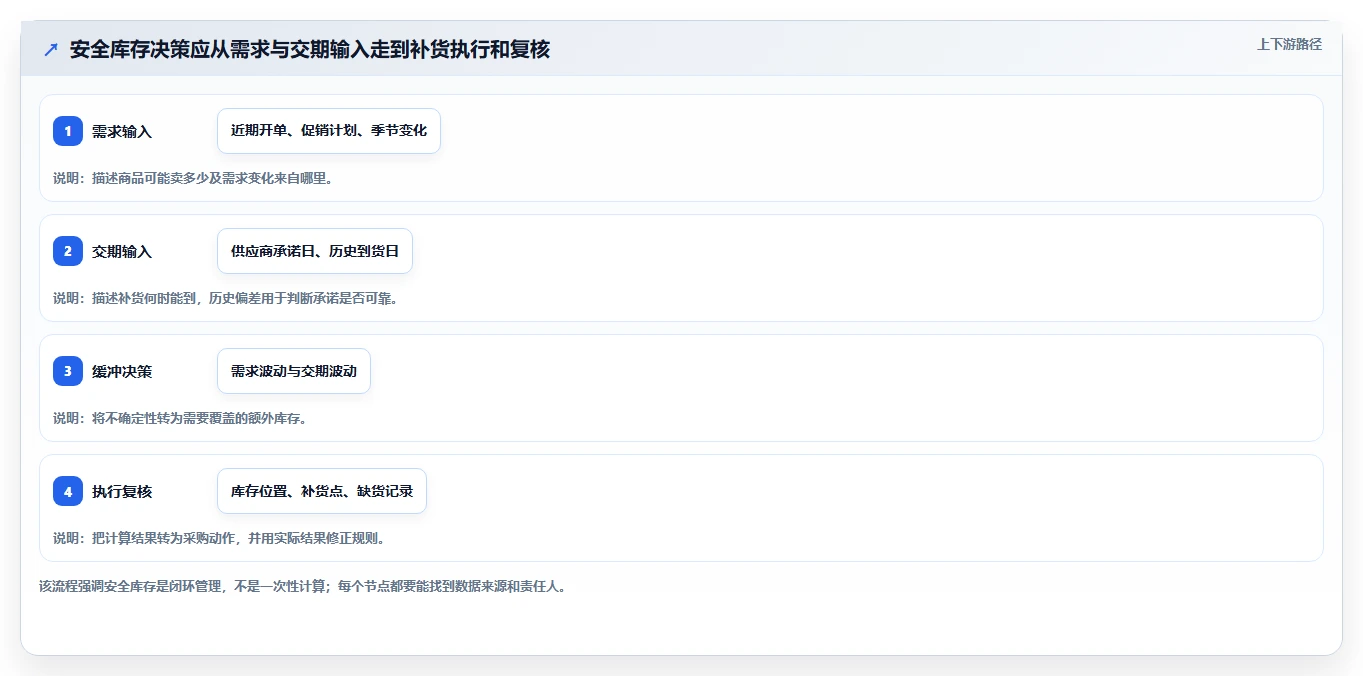Image resolution: width=1363 pixels, height=676 pixels.
Task: Click the heading 安全库存决策应从需求与交期输入走到补货执行和复核
Action: (x=310, y=49)
